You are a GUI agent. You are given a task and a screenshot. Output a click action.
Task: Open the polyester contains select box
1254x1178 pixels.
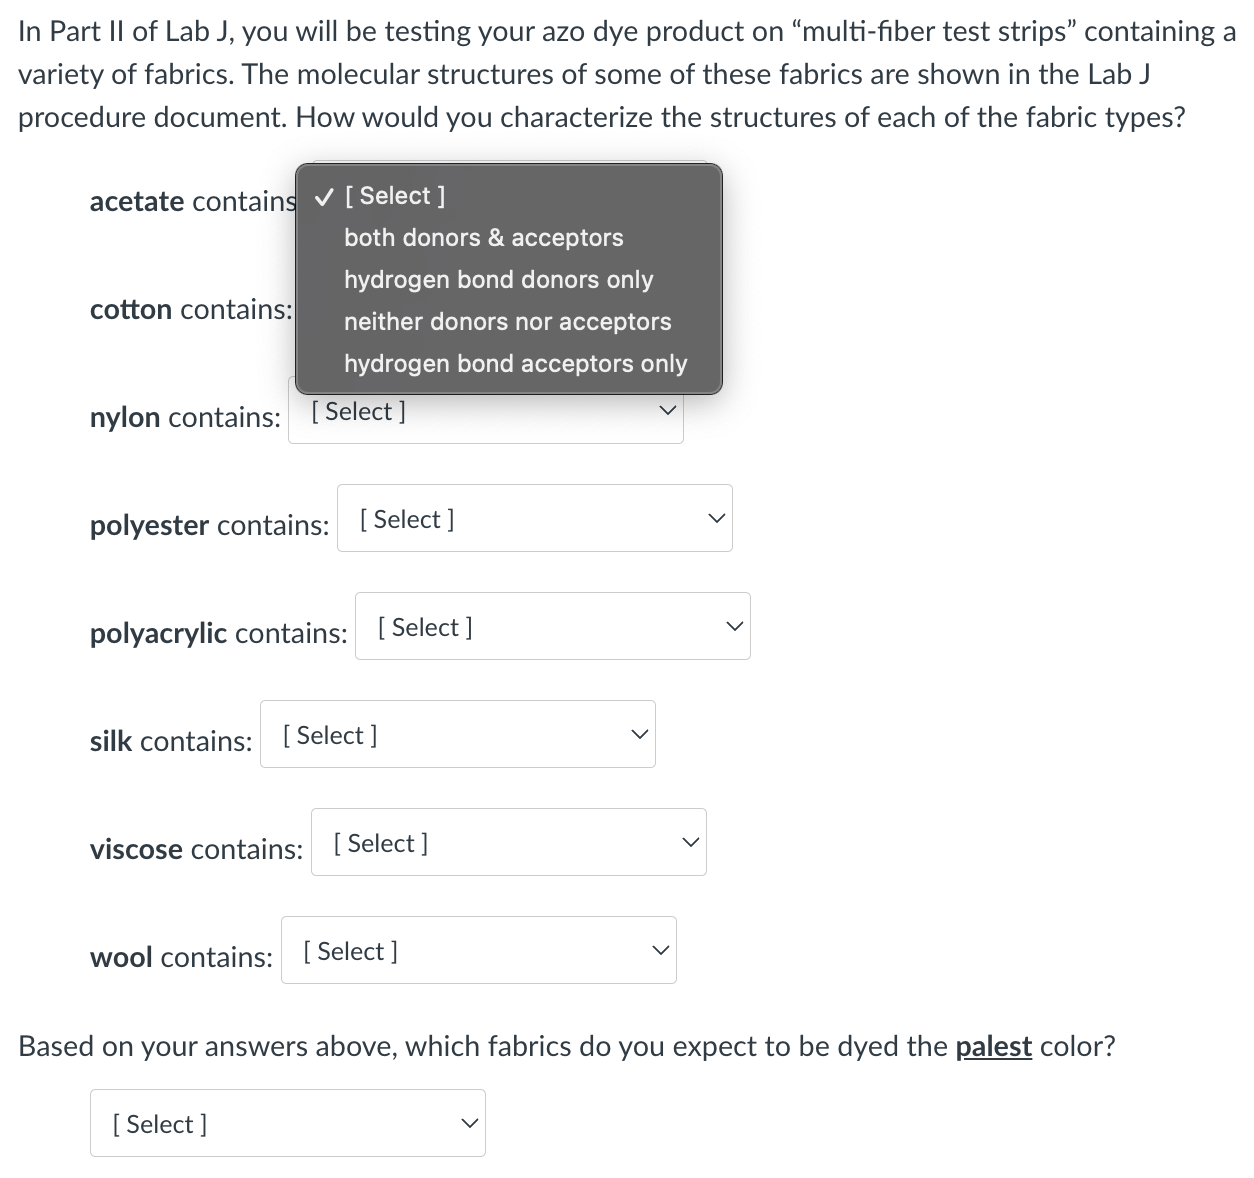534,519
